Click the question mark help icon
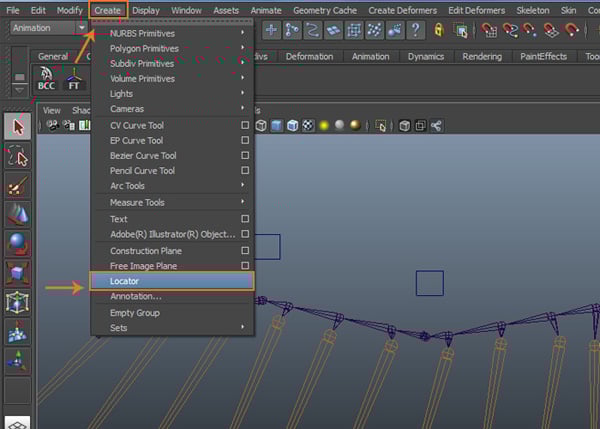 tap(416, 30)
